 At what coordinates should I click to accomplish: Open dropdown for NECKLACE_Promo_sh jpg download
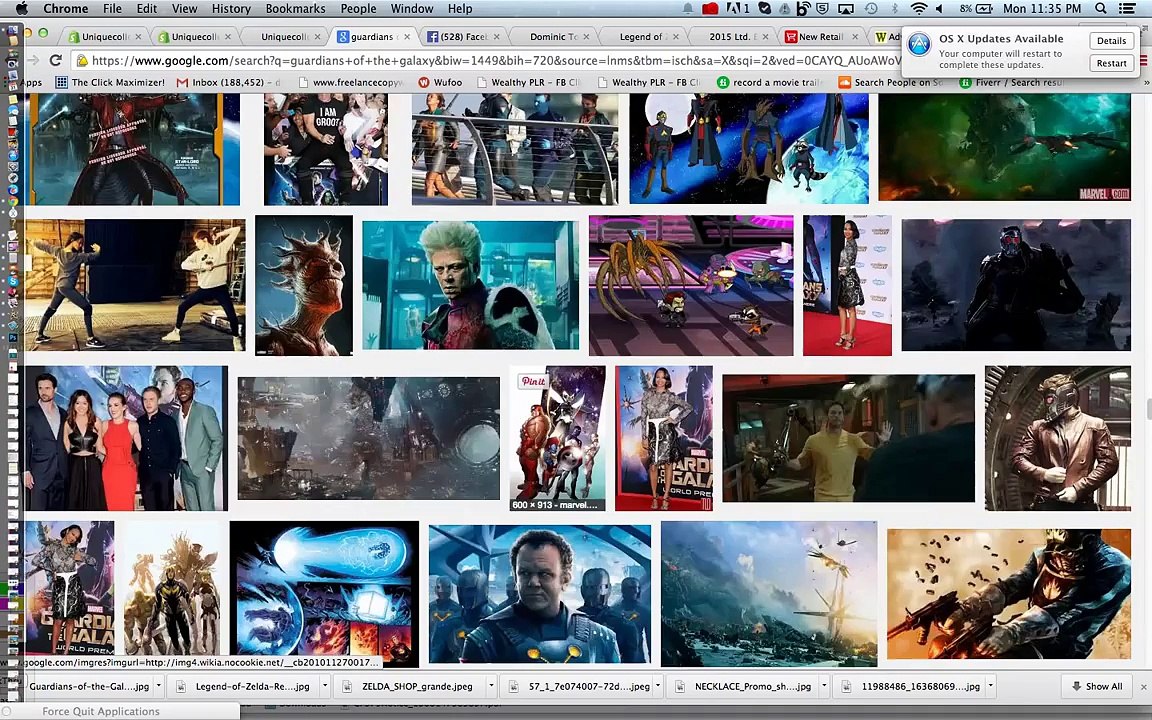[x=824, y=686]
